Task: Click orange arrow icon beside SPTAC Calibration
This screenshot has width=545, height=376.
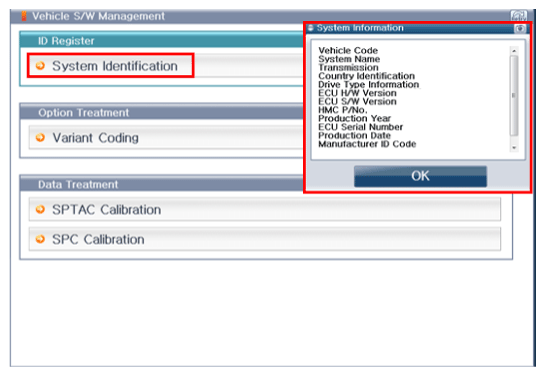Action: point(40,210)
